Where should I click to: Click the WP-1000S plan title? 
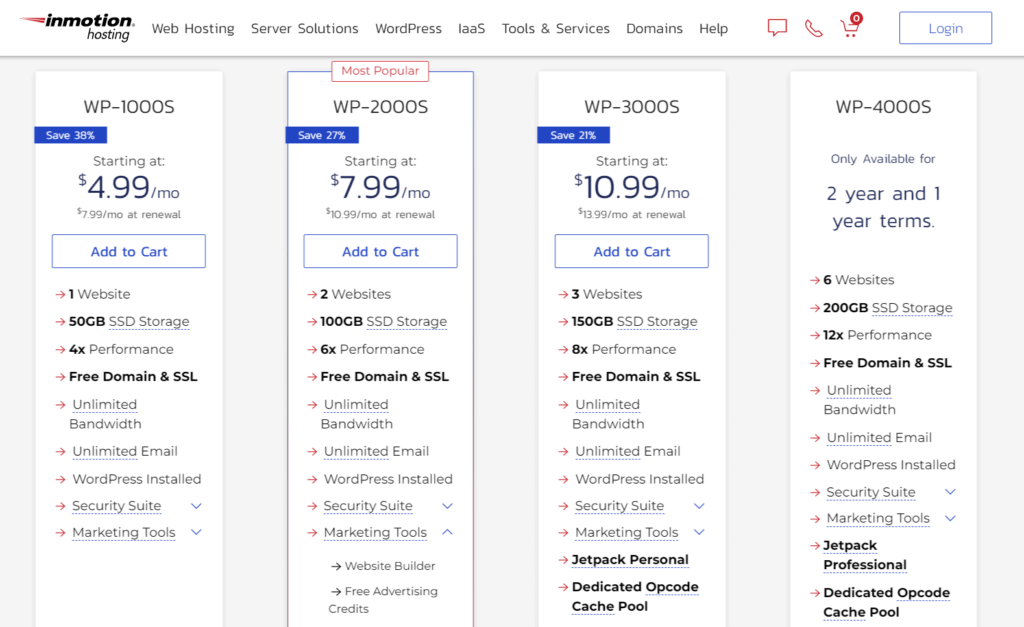[x=129, y=106]
